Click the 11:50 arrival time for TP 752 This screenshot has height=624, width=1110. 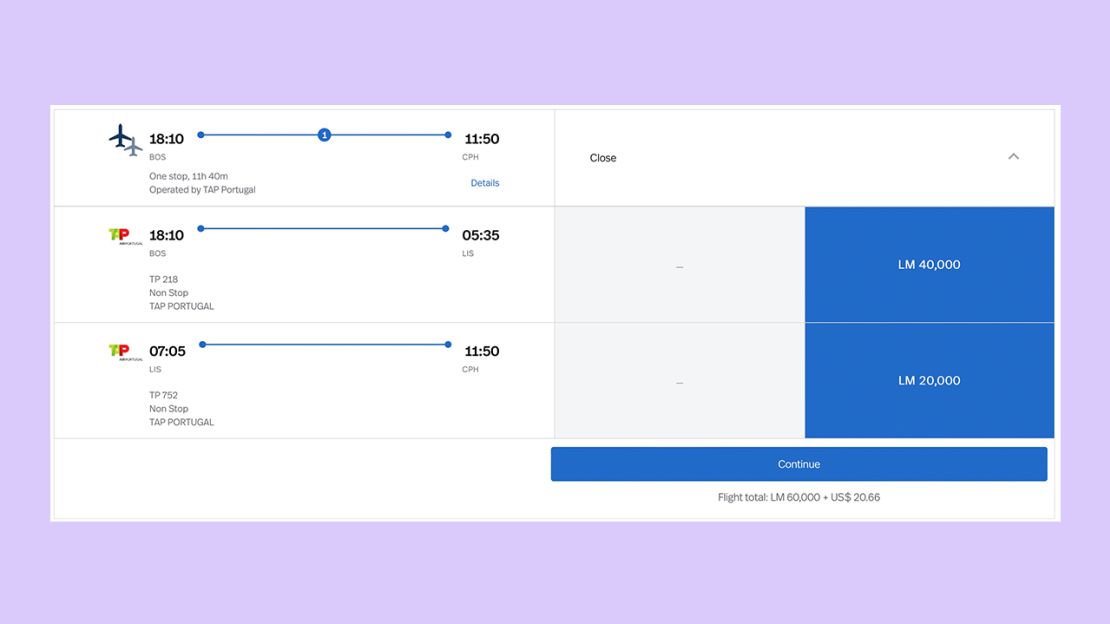tap(481, 351)
